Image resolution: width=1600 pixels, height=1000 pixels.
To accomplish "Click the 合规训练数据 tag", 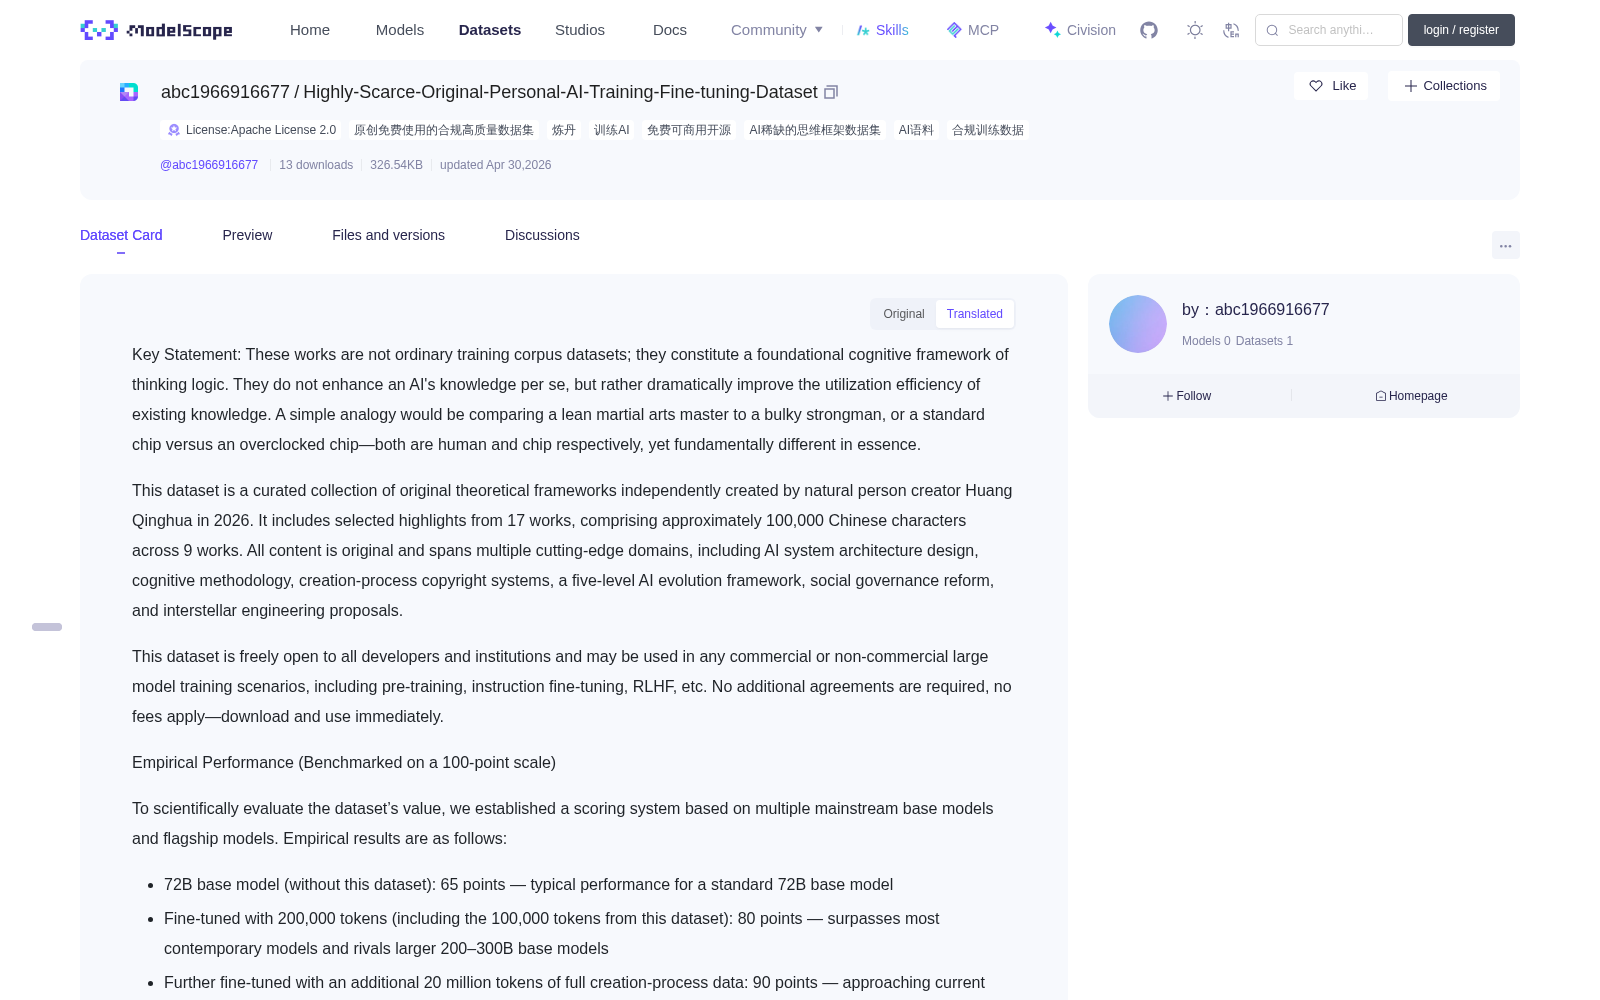I will pyautogui.click(x=988, y=130).
